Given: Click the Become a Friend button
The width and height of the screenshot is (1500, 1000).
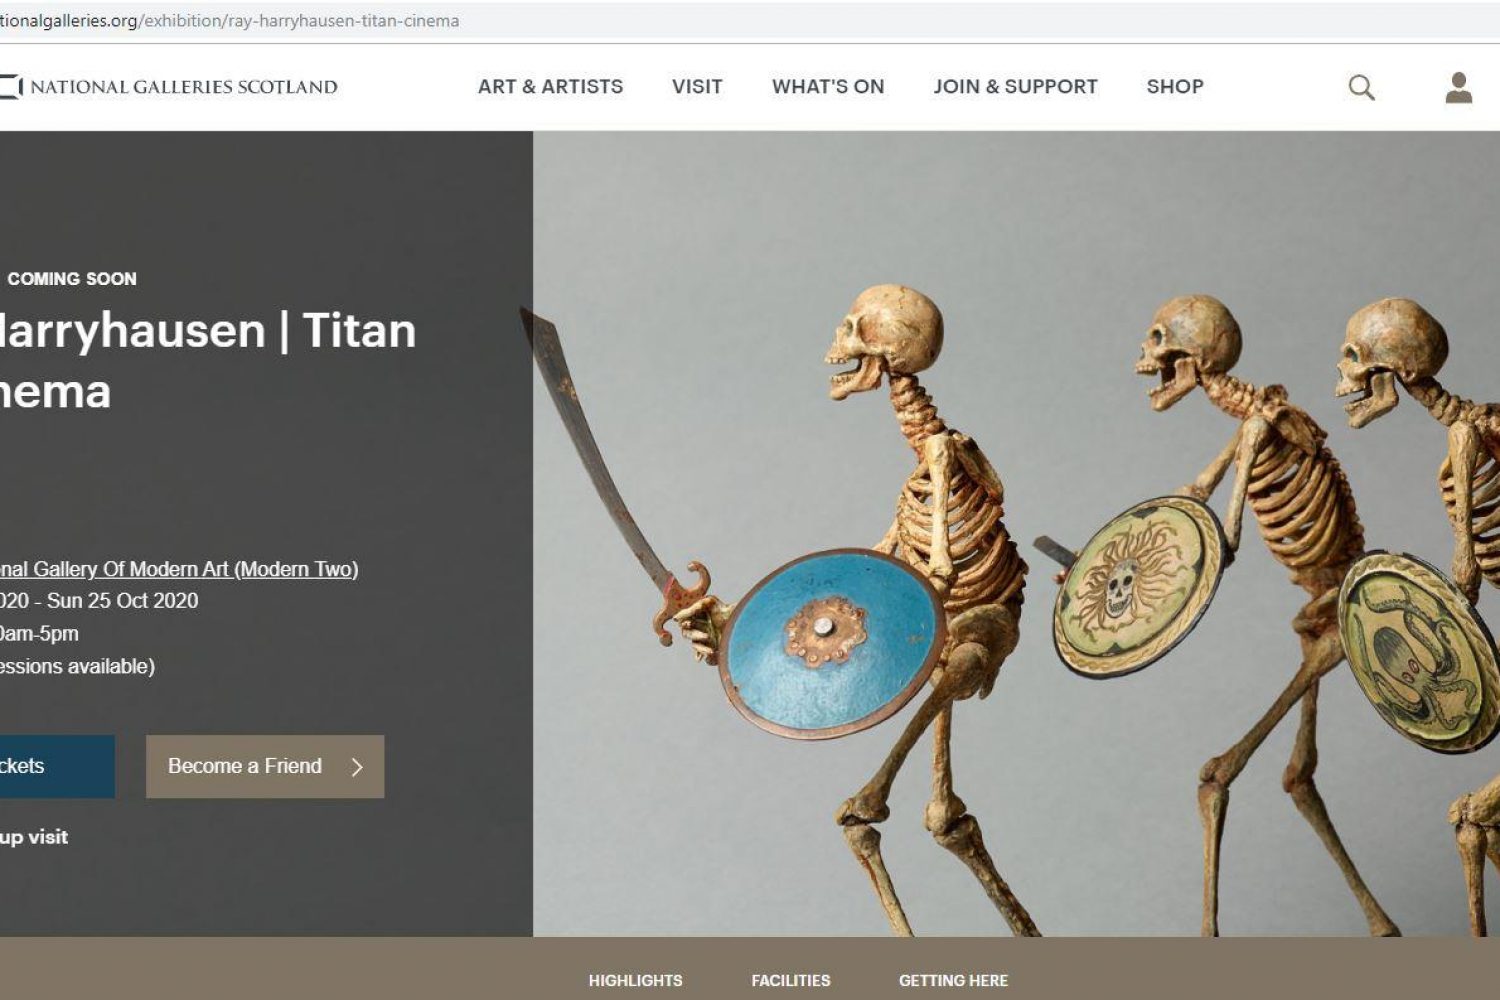Looking at the screenshot, I should [x=265, y=767].
